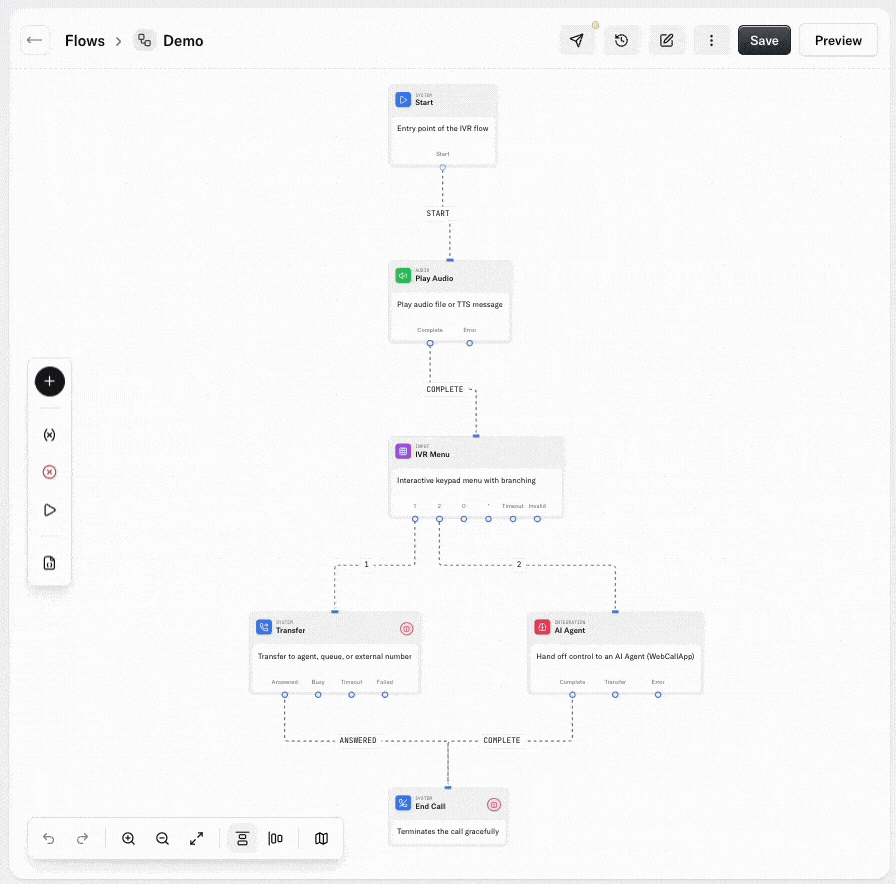
Task: Click the red circled X icon in left toolbar
Action: click(x=50, y=472)
